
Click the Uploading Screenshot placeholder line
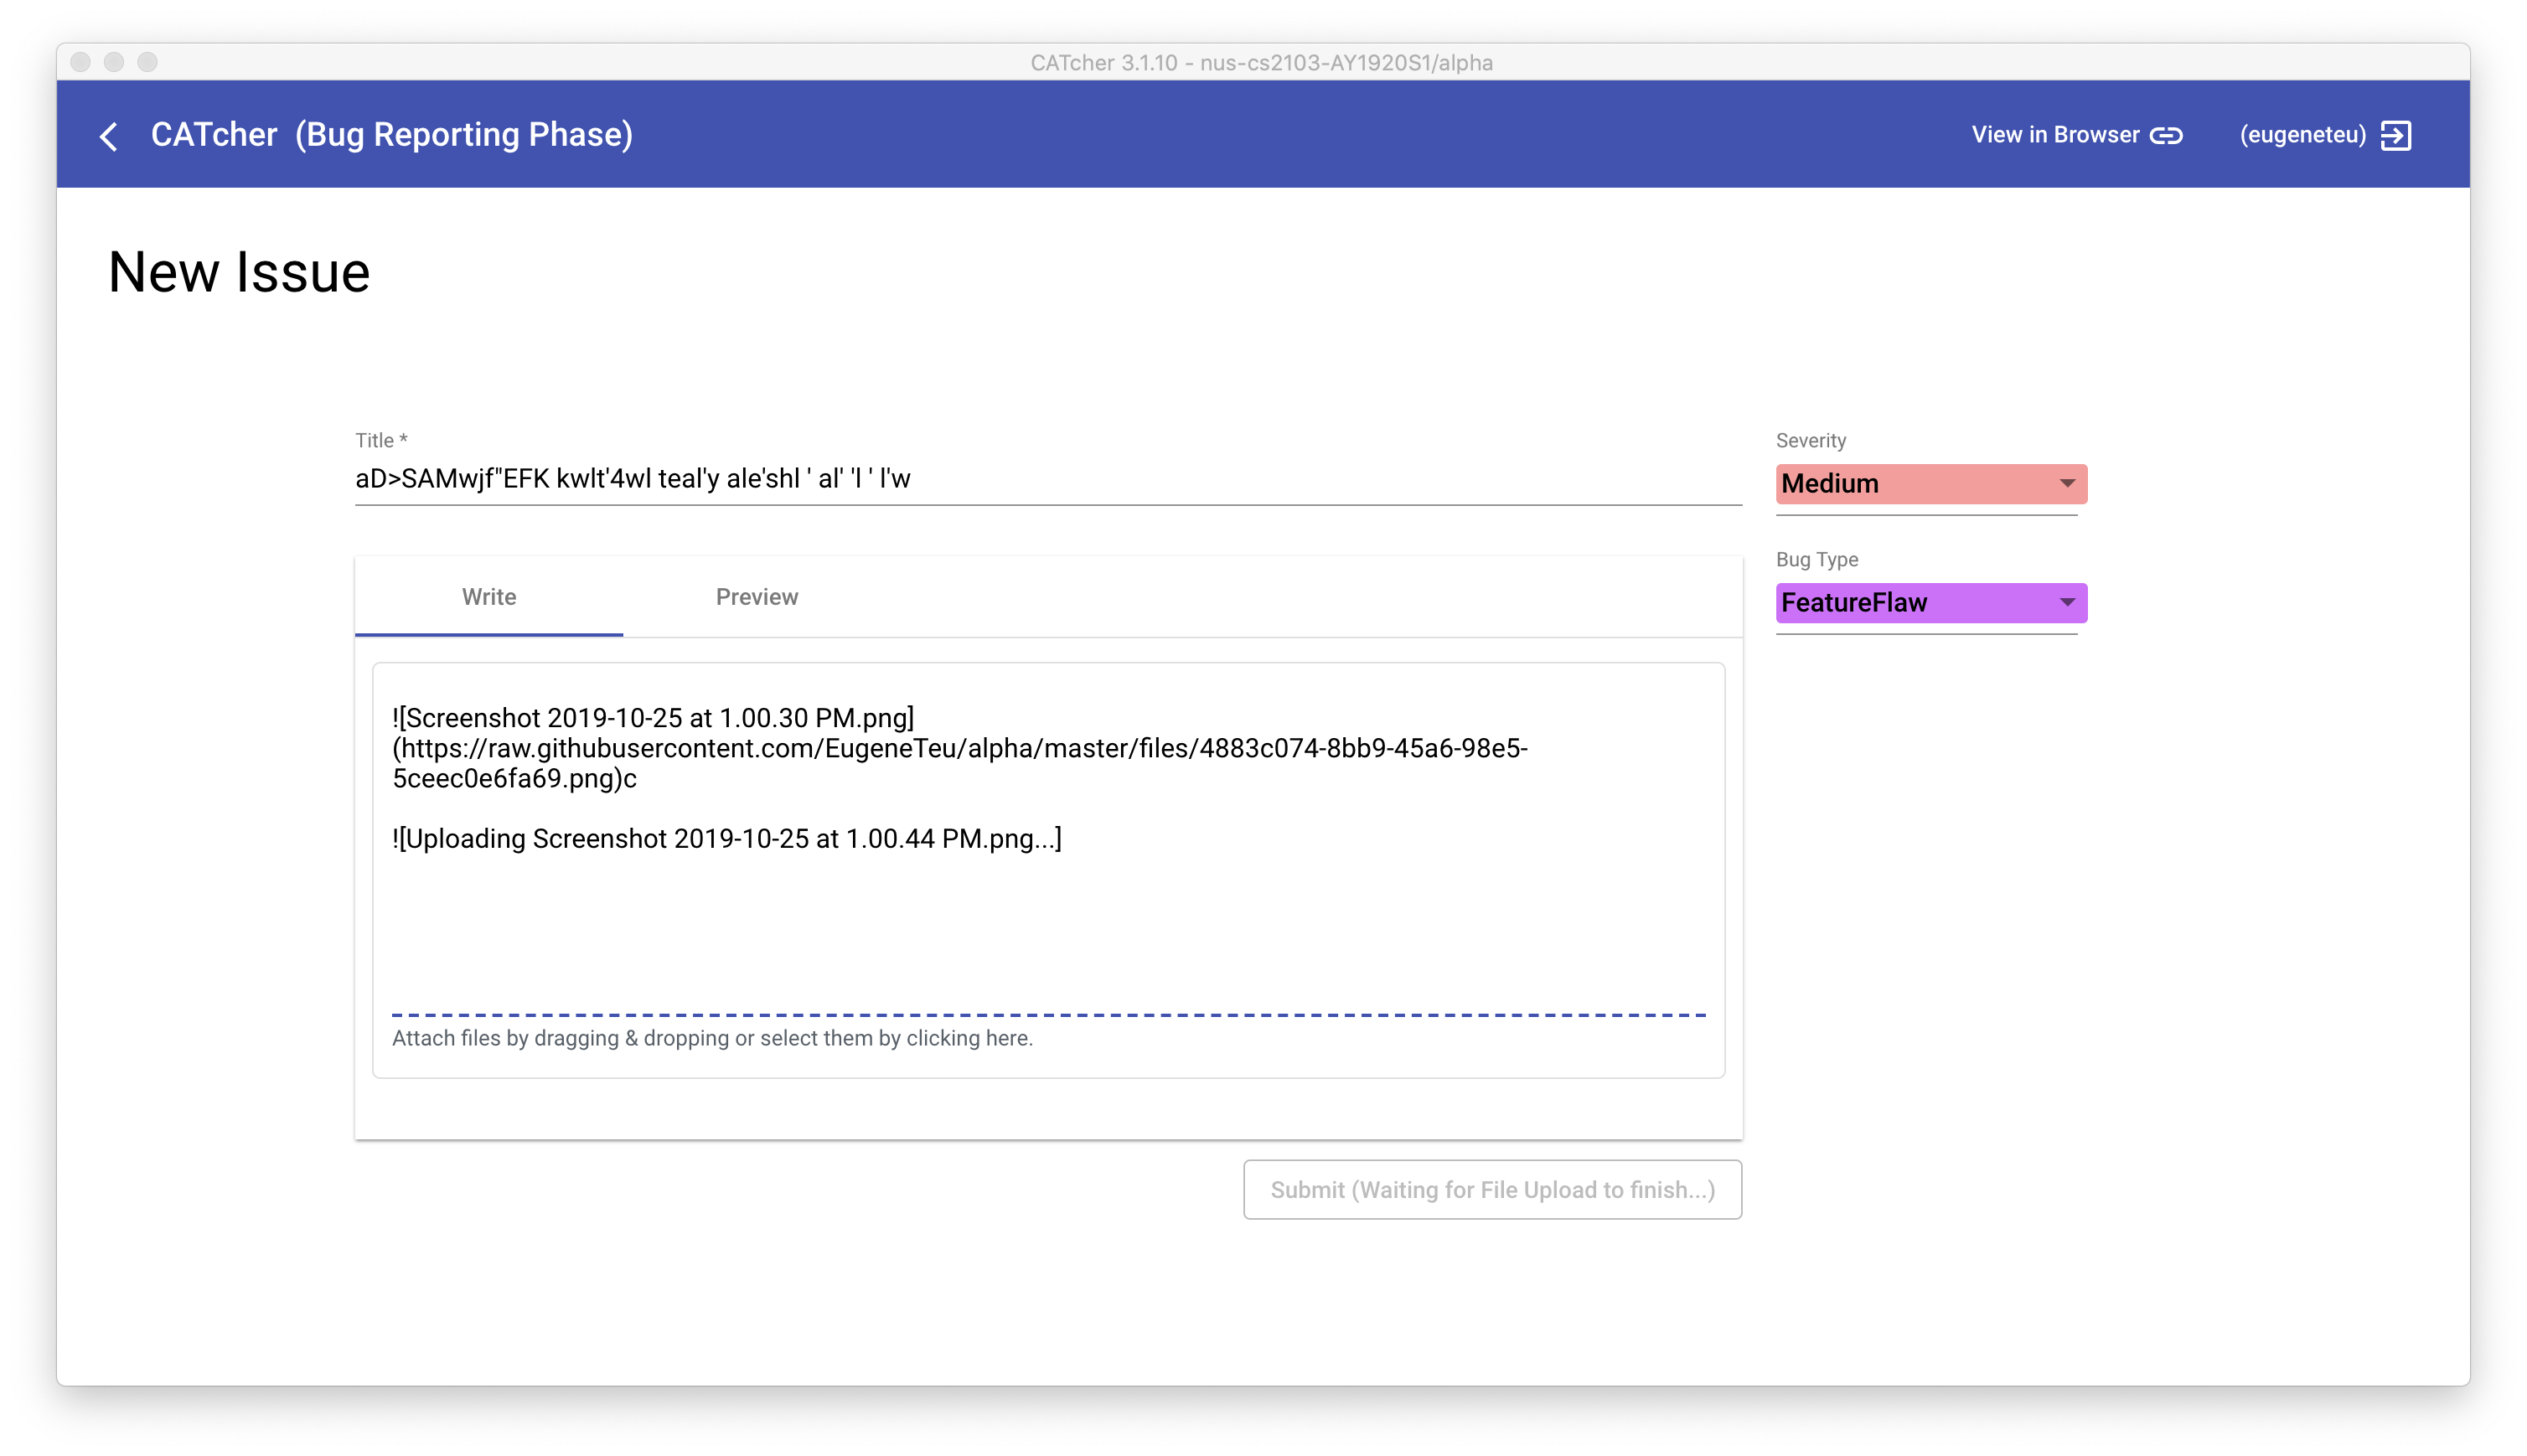[x=726, y=839]
